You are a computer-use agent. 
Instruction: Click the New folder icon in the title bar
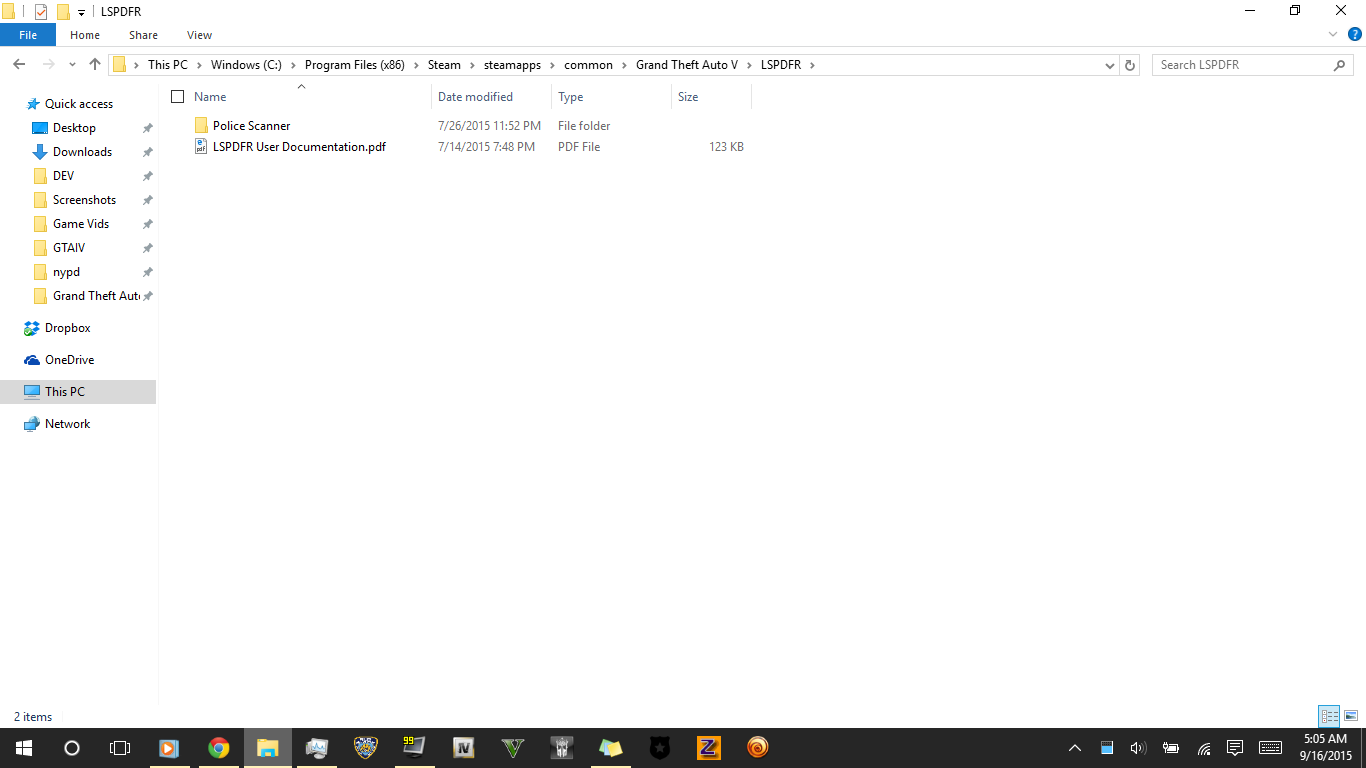(x=63, y=12)
